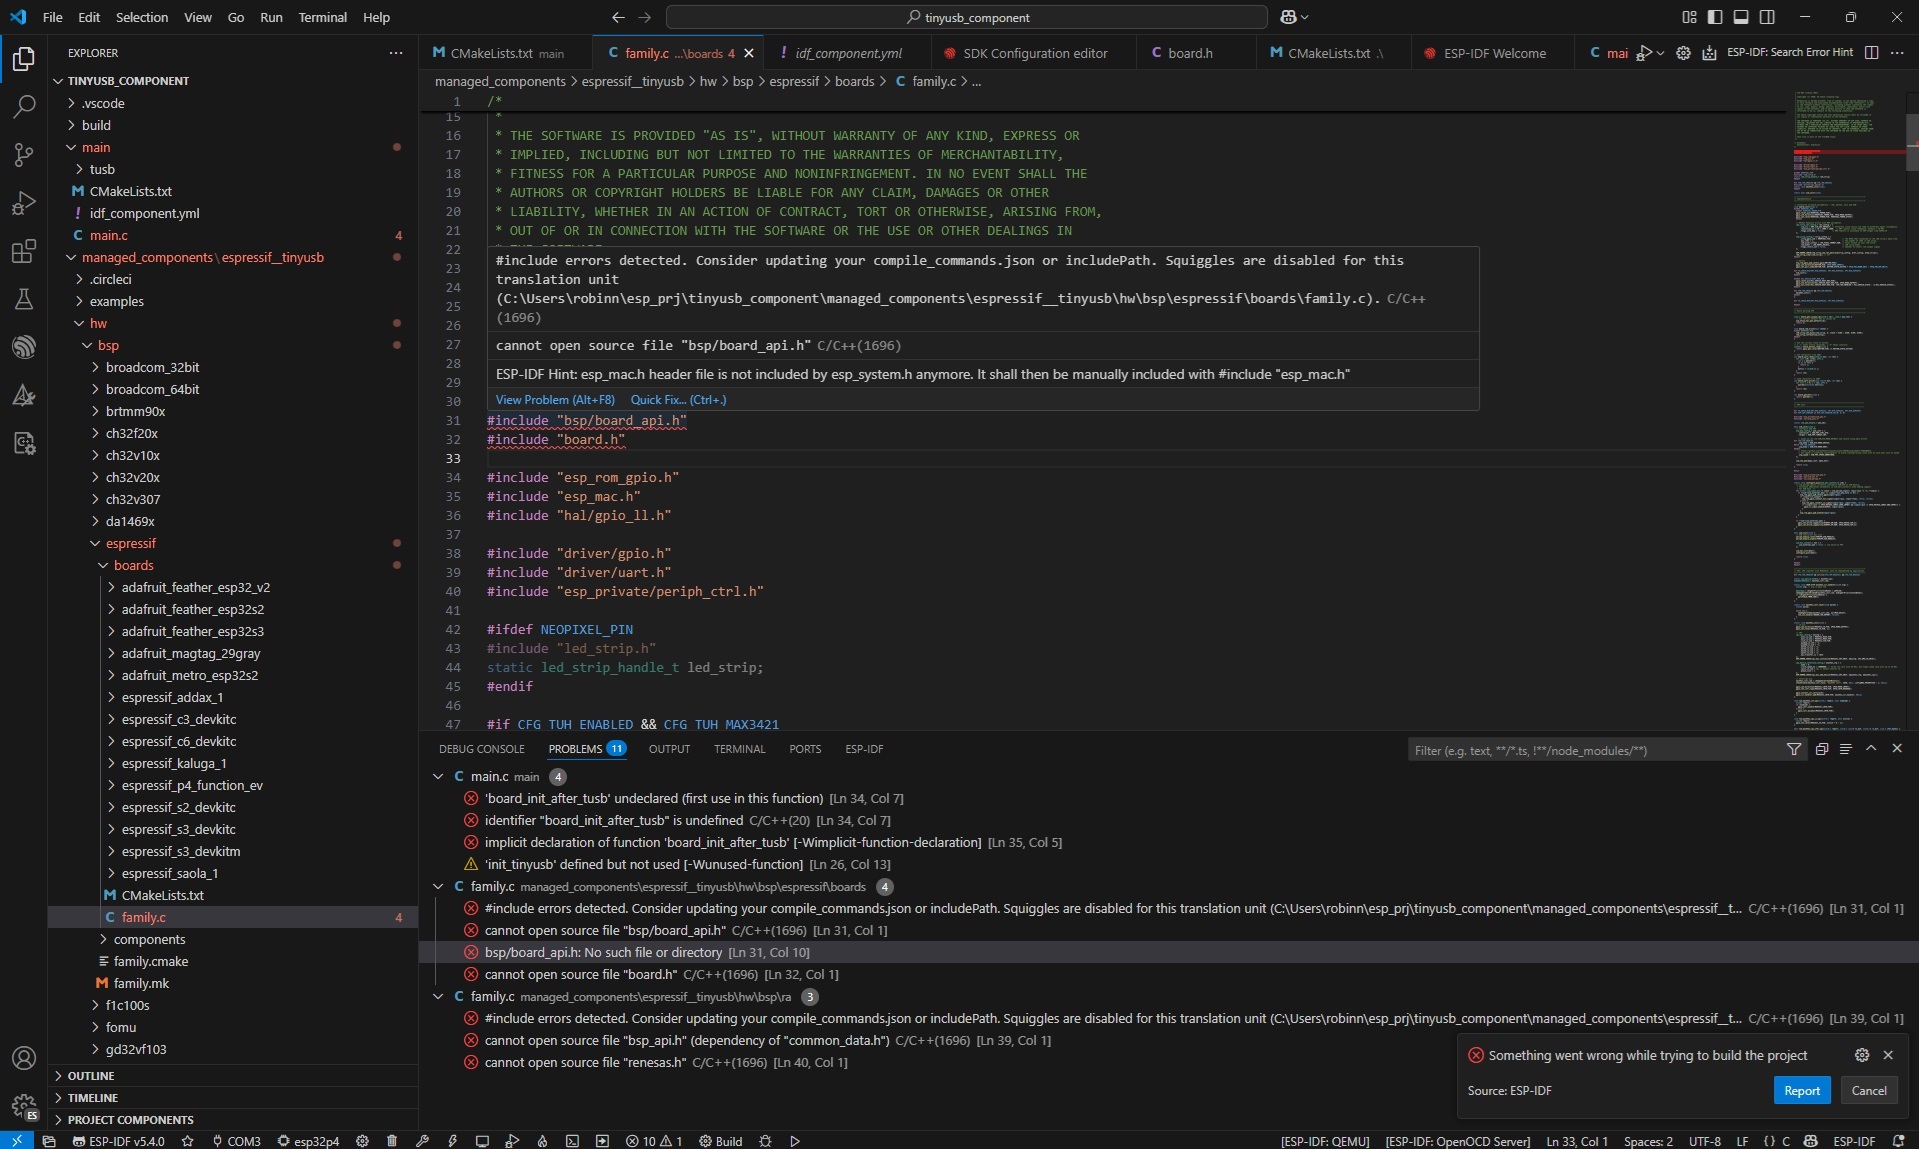Toggle the bottom panel layout button
The image size is (1919, 1149).
(x=1741, y=17)
